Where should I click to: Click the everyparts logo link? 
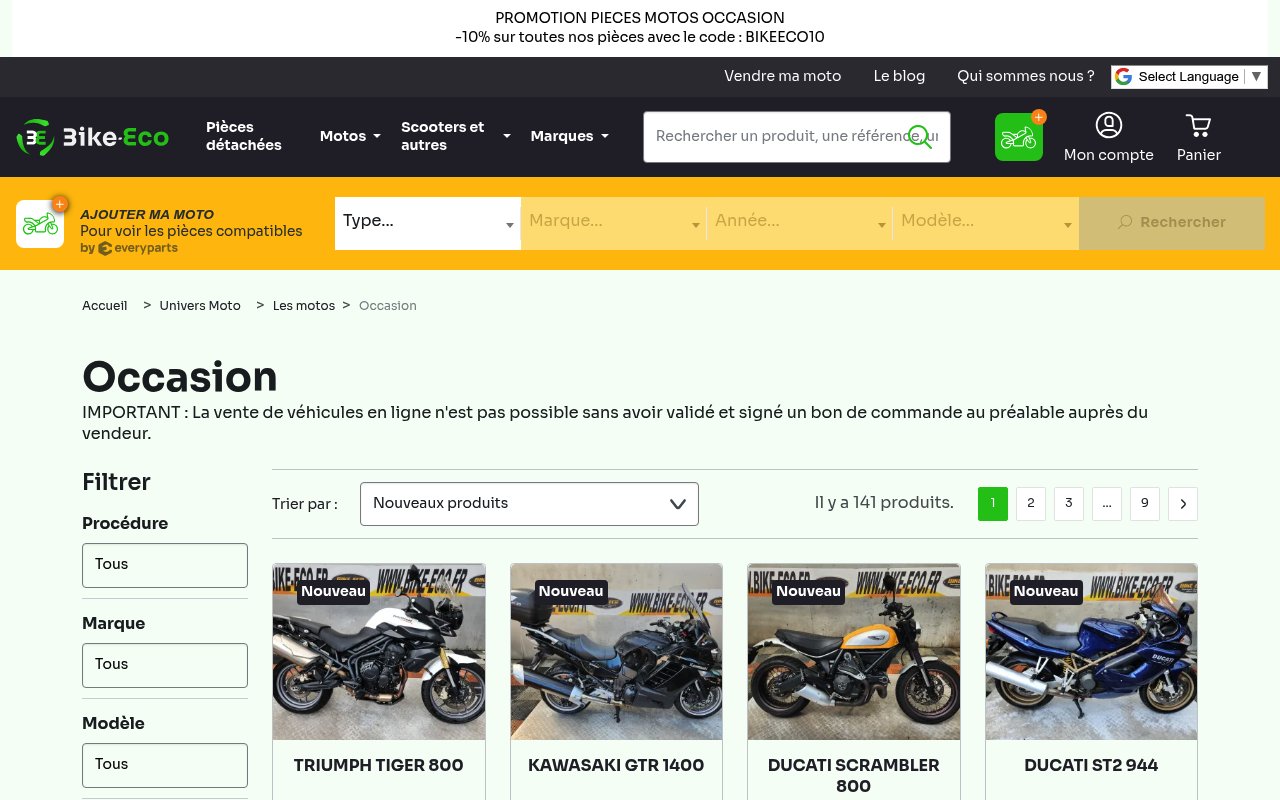tap(138, 249)
